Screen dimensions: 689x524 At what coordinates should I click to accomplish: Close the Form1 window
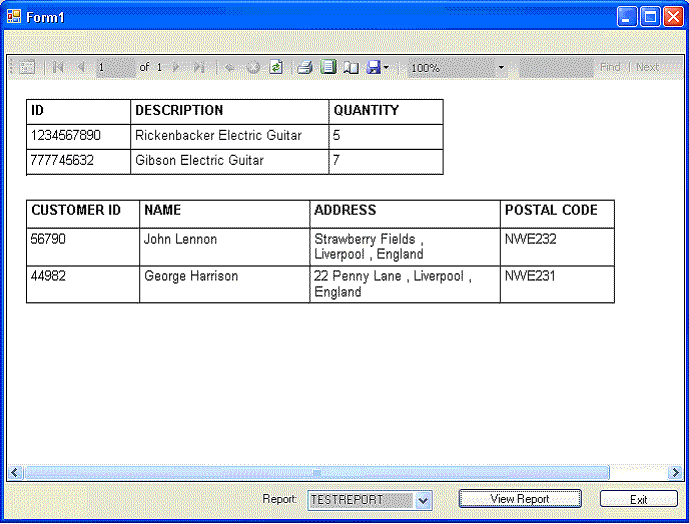673,17
